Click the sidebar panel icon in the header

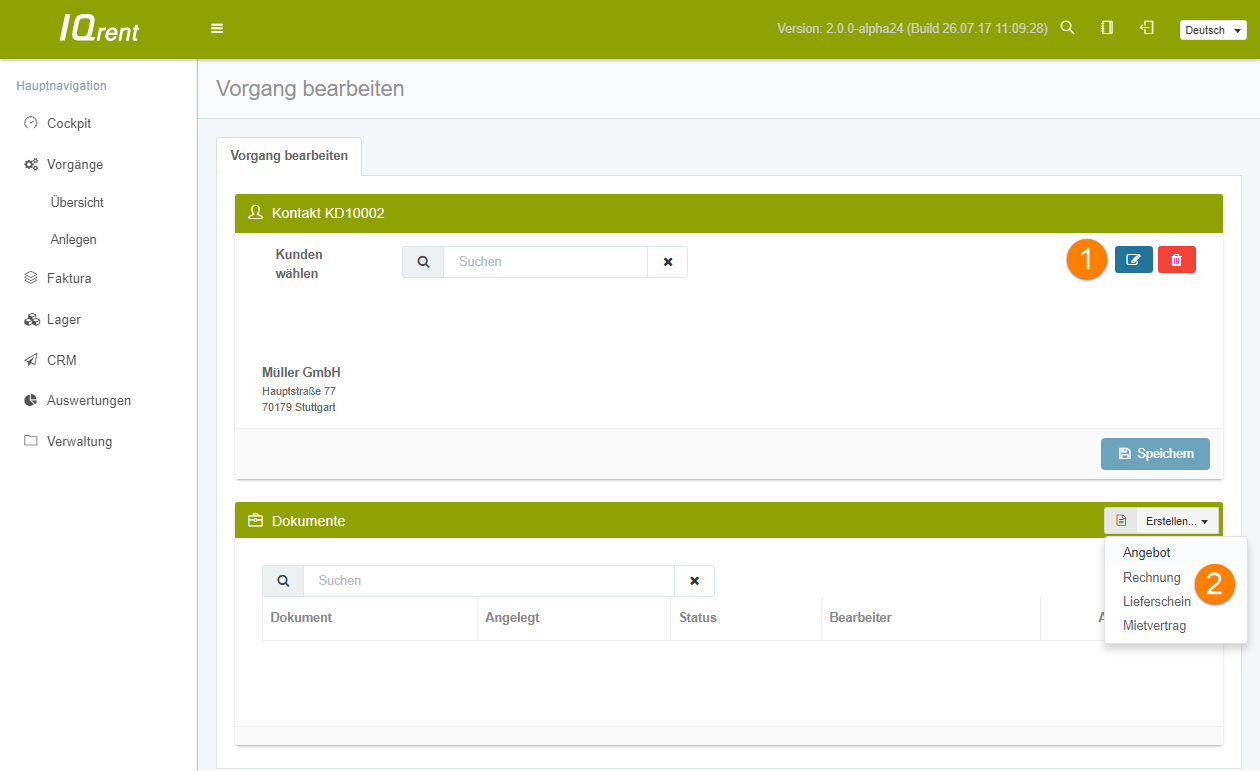coord(1107,28)
